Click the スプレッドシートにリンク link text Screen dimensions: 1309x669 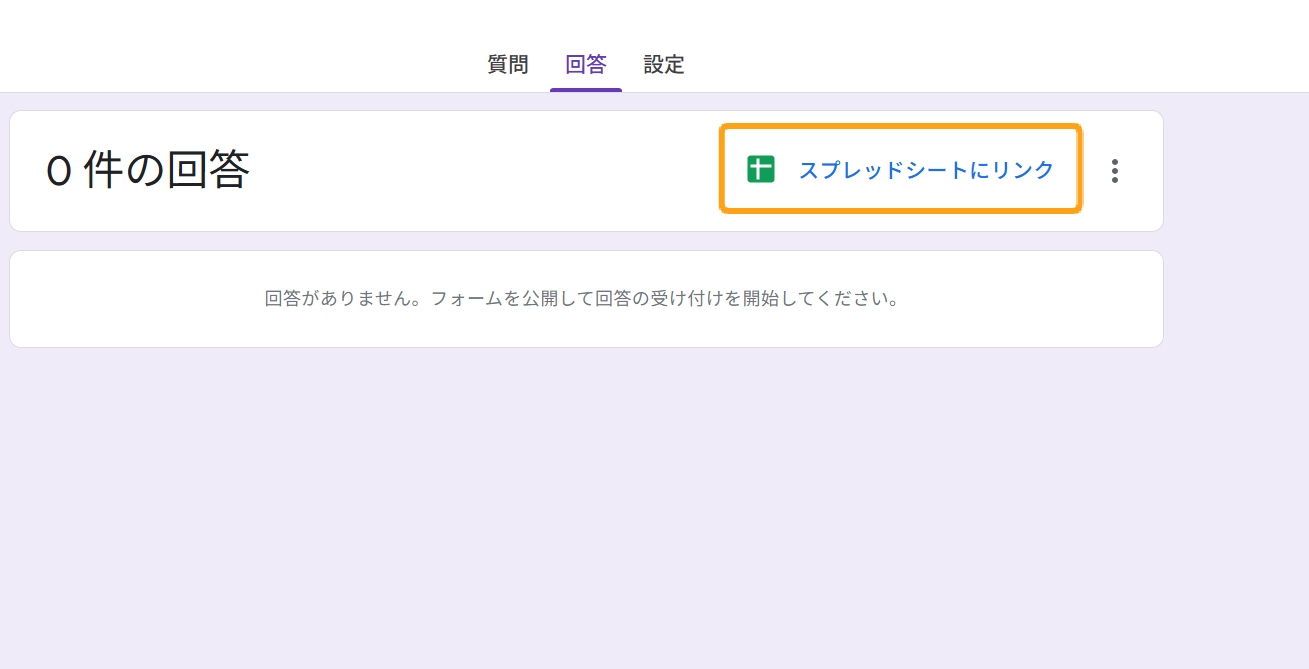925,170
